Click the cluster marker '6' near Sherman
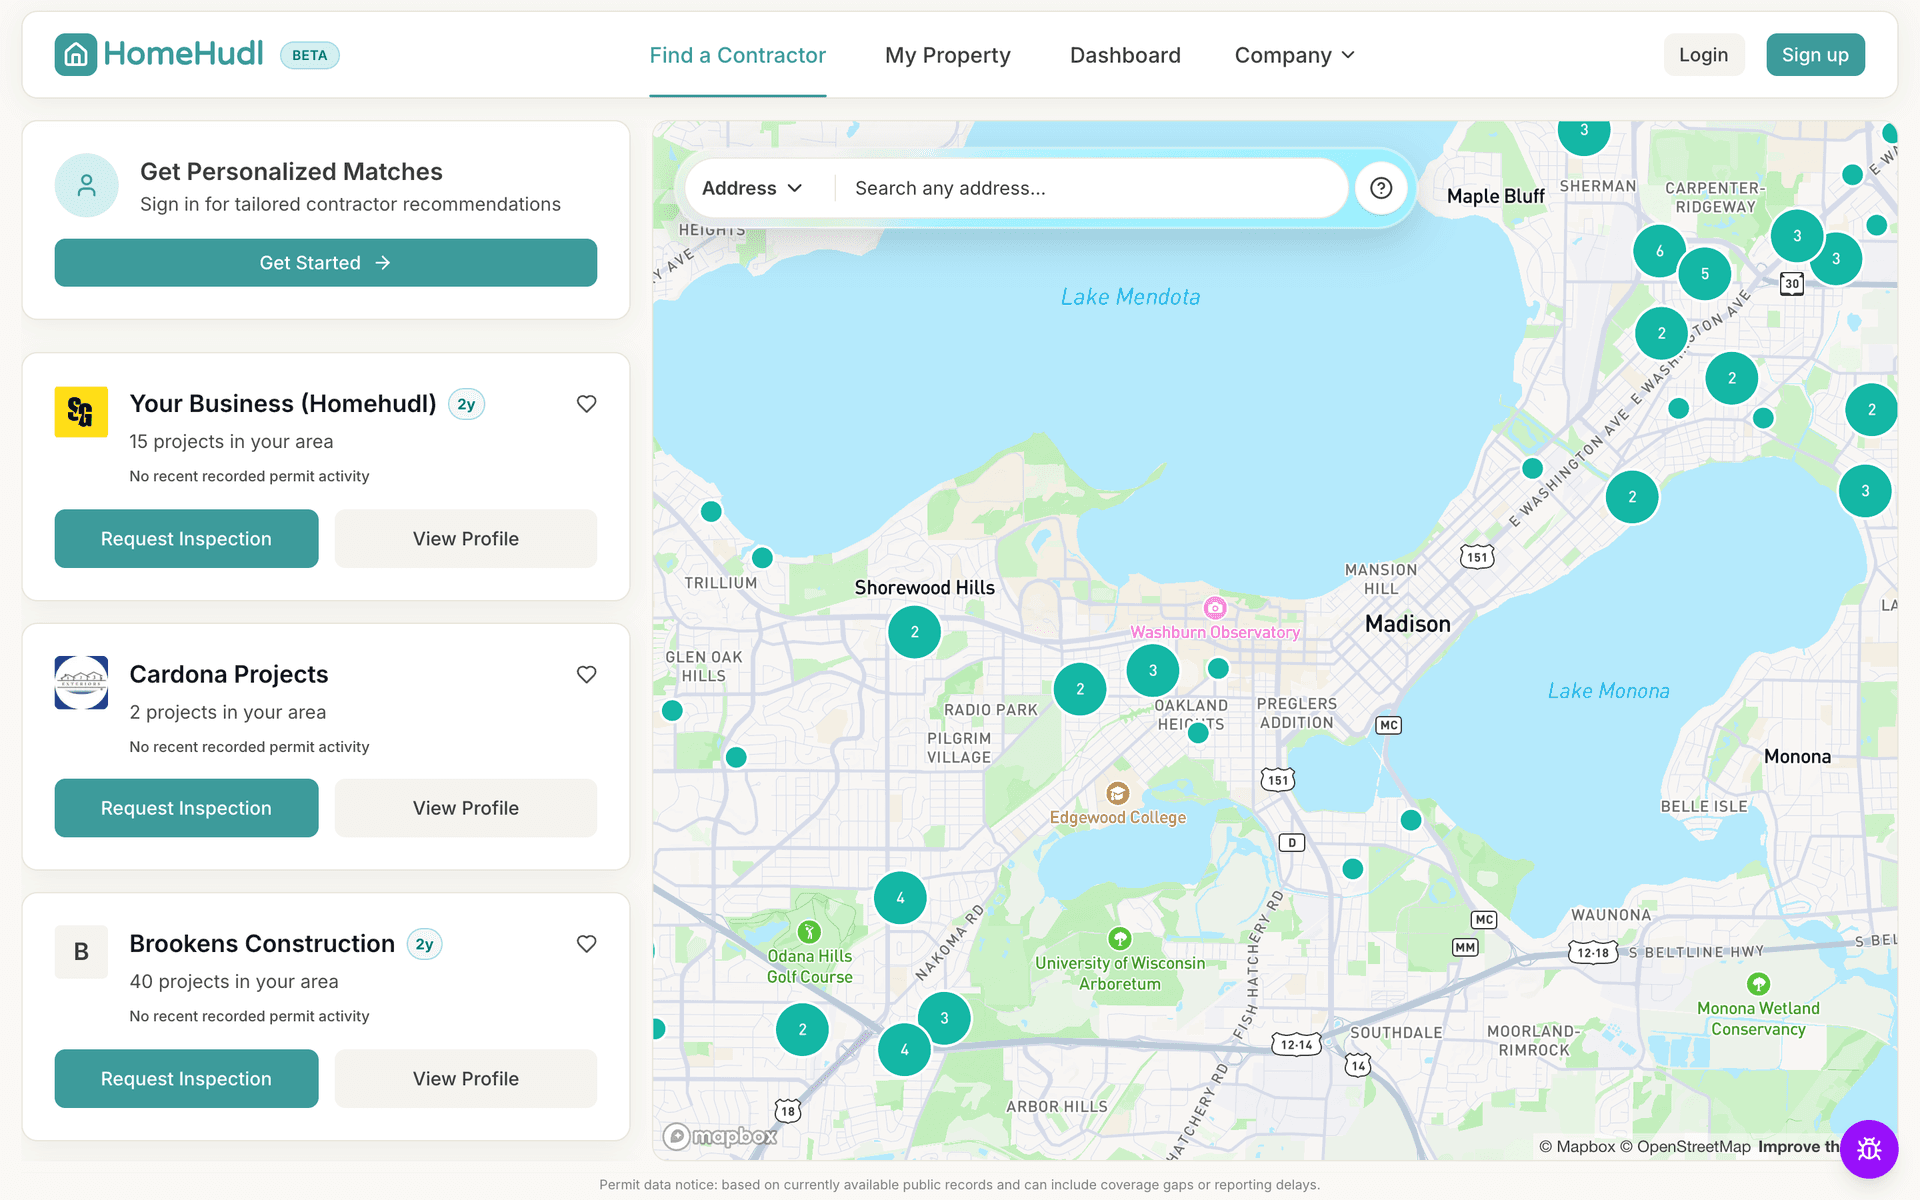Screen dimensions: 1920x1200 (1660, 251)
